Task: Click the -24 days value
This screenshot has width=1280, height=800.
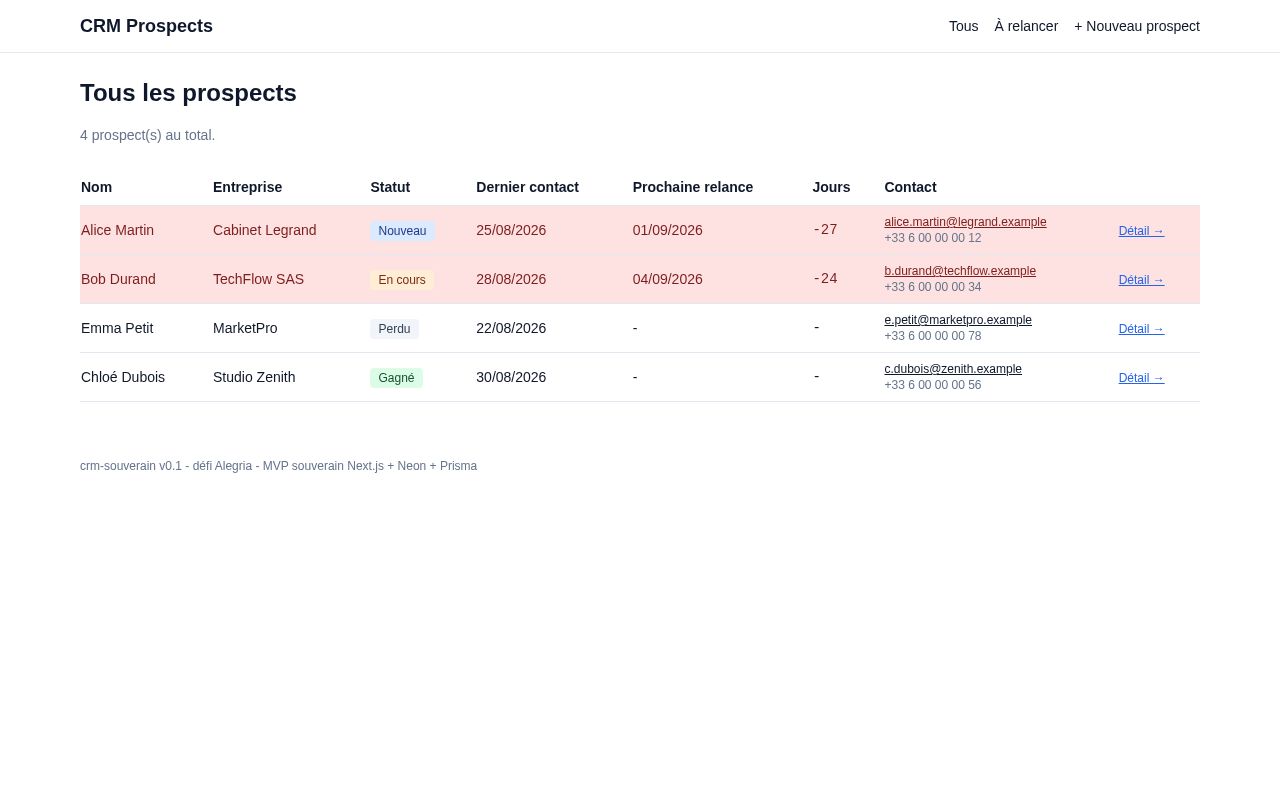Action: 825,279
